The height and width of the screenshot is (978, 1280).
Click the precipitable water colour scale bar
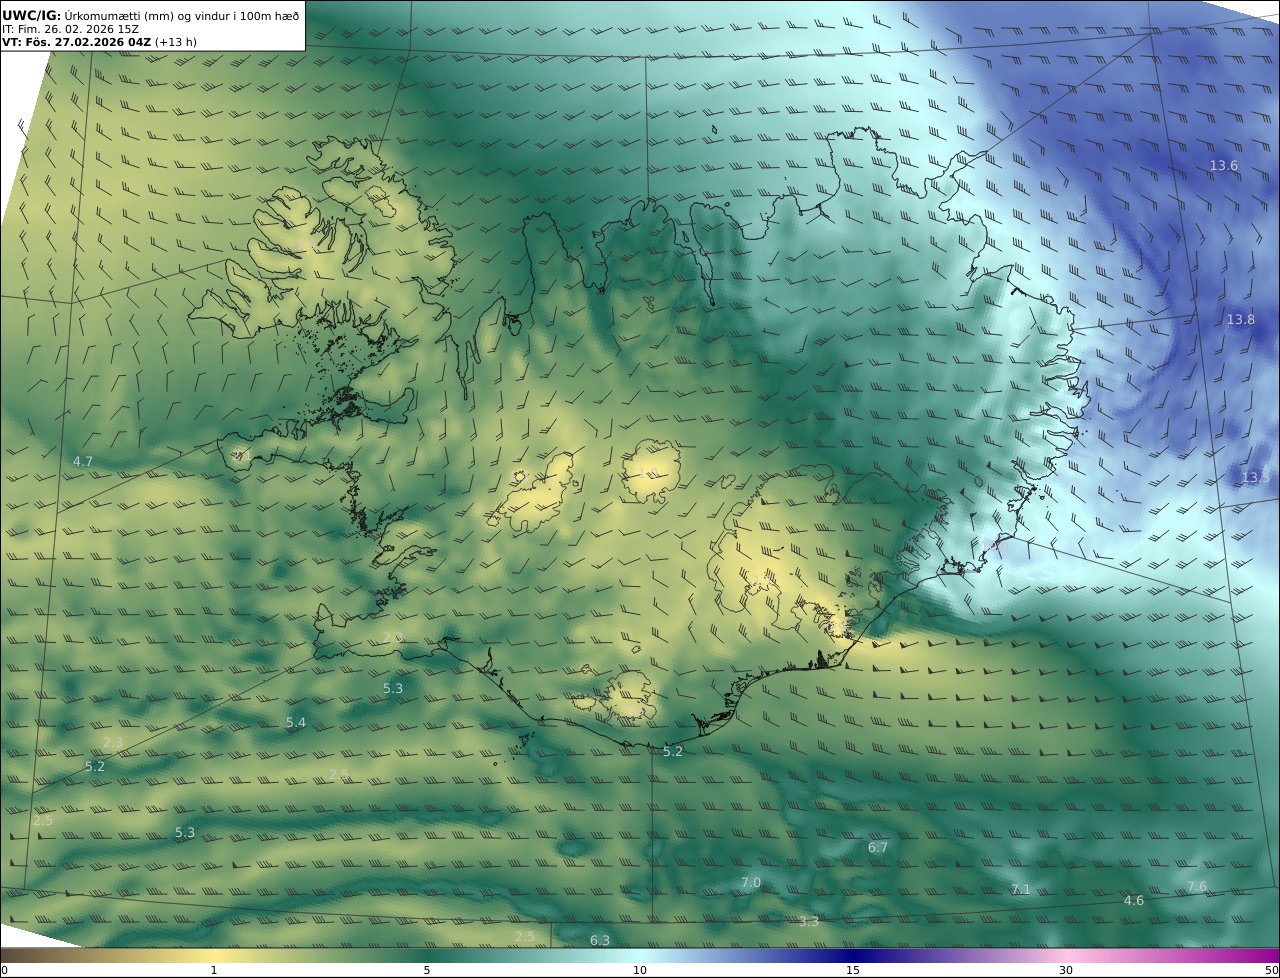[640, 955]
